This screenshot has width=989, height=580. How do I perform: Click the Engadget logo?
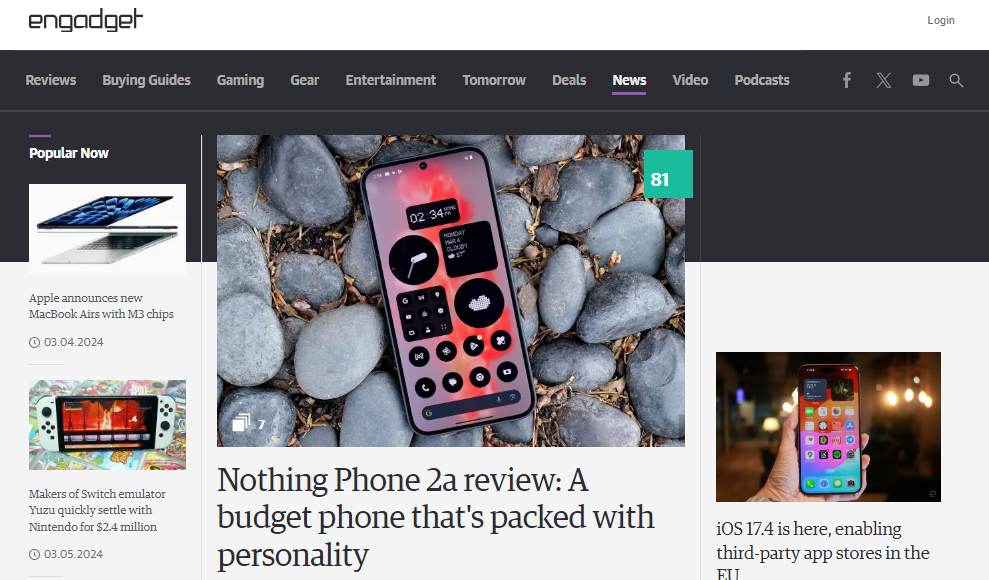86,20
